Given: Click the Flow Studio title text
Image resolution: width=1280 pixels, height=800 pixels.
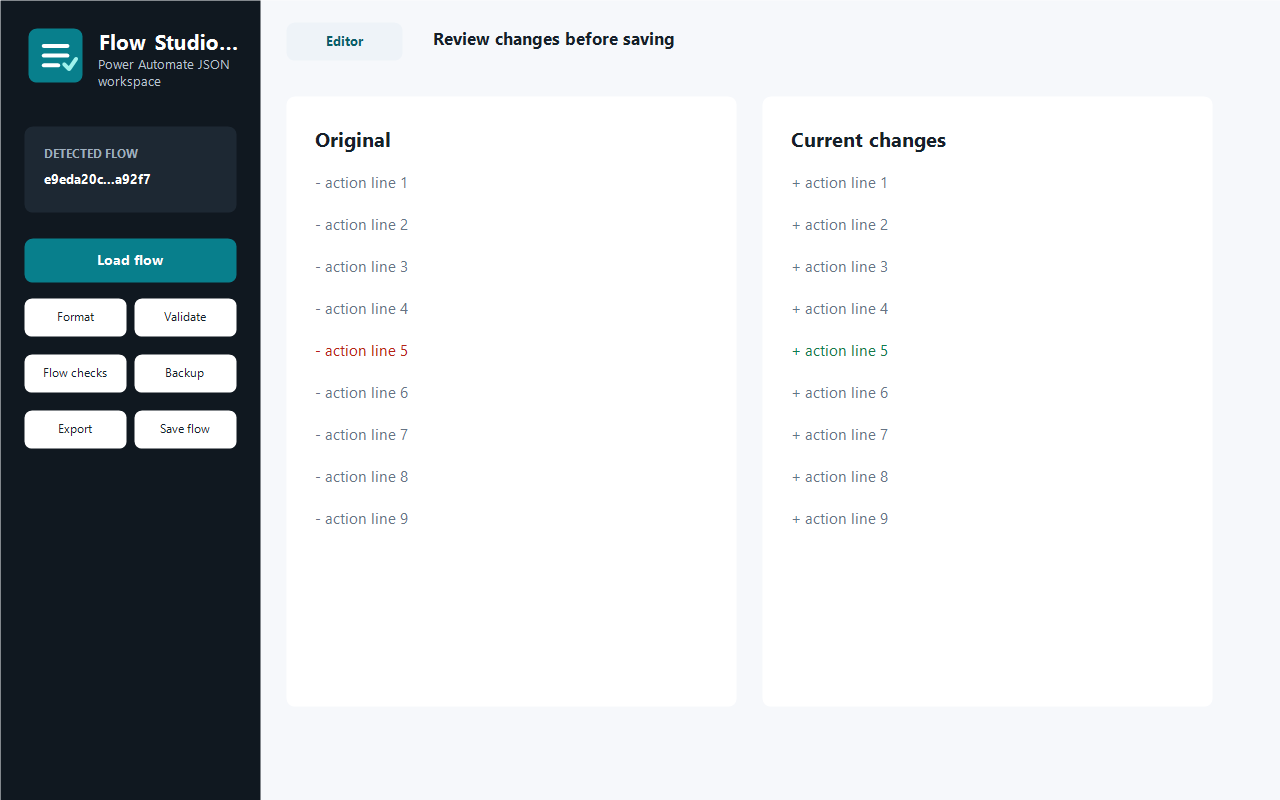Looking at the screenshot, I should click(168, 43).
